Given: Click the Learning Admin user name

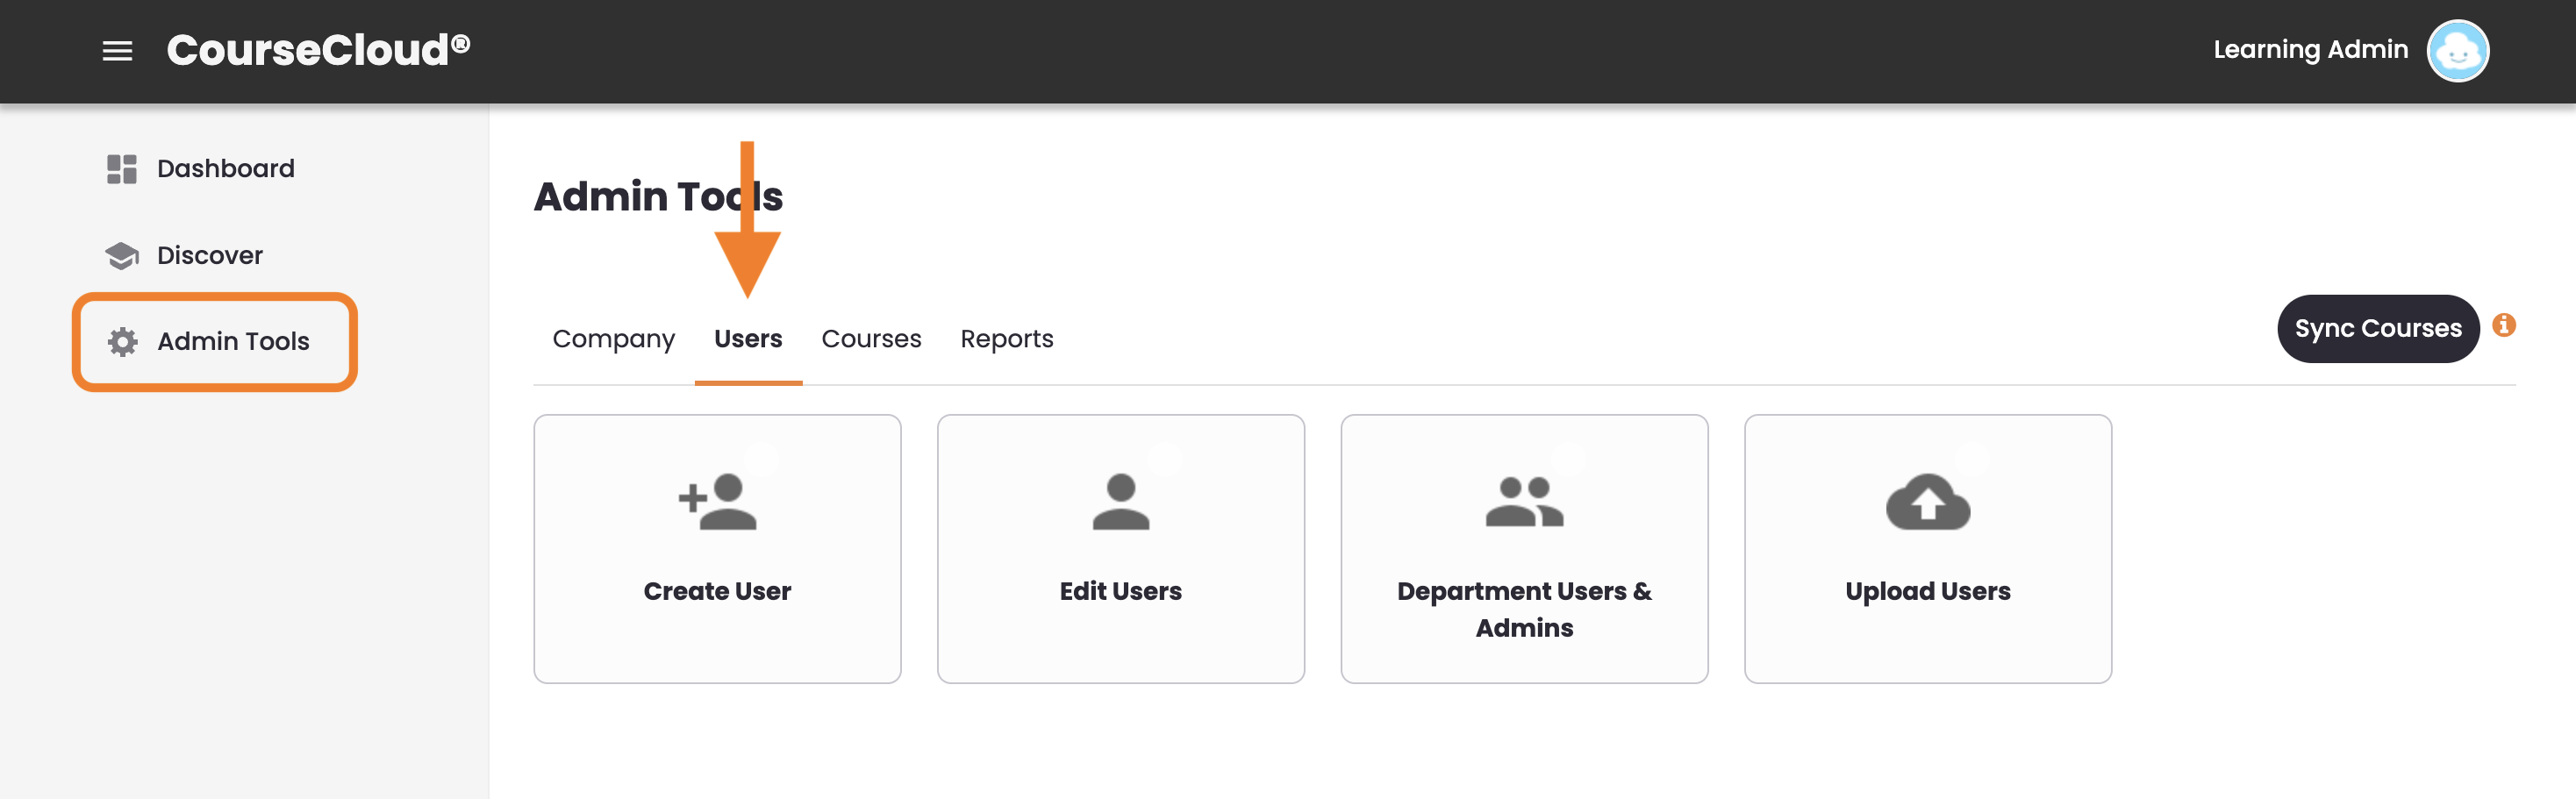Looking at the screenshot, I should point(2310,50).
